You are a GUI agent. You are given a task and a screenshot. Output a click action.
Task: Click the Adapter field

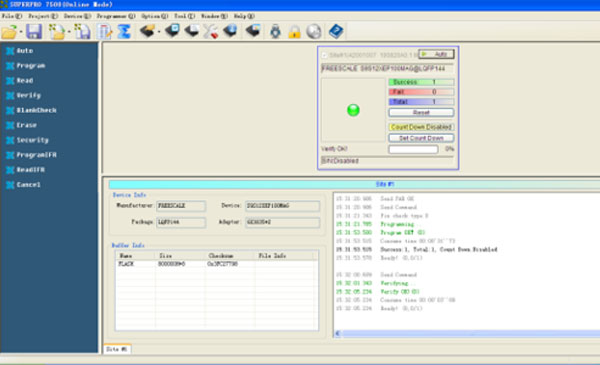pos(282,222)
